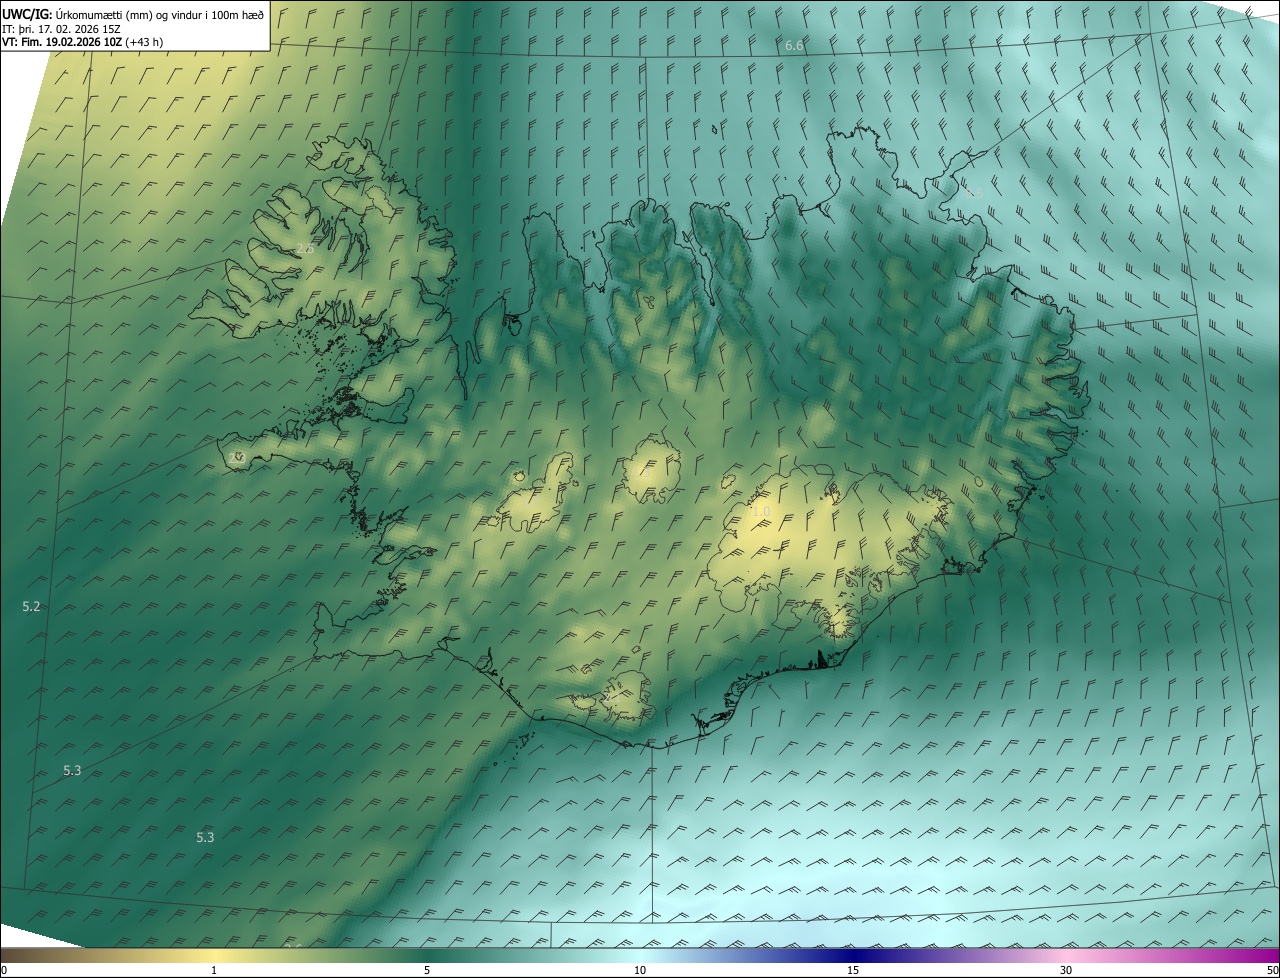Click the 'VT: Fim. 19.02.2026 10Z (+43 h)' line

[83, 42]
